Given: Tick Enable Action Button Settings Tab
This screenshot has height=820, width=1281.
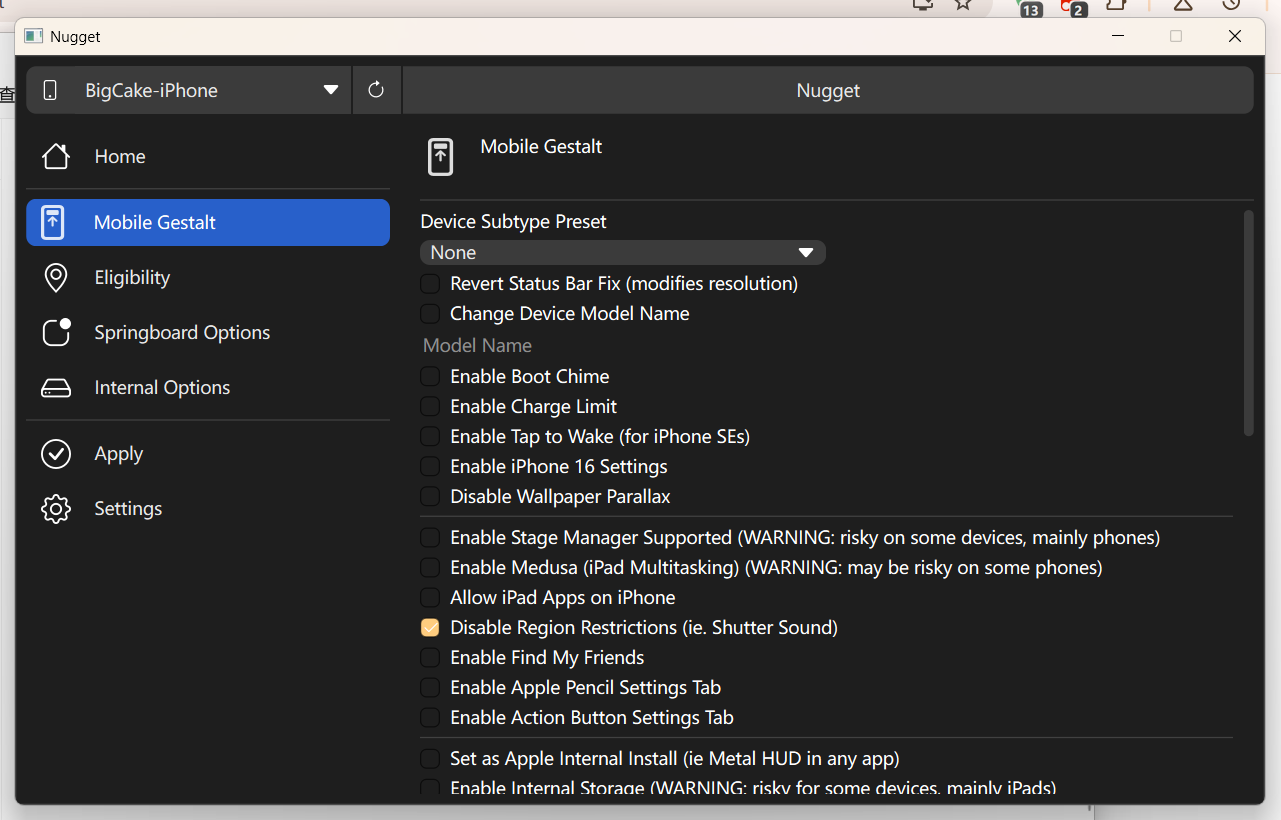Looking at the screenshot, I should pyautogui.click(x=430, y=718).
